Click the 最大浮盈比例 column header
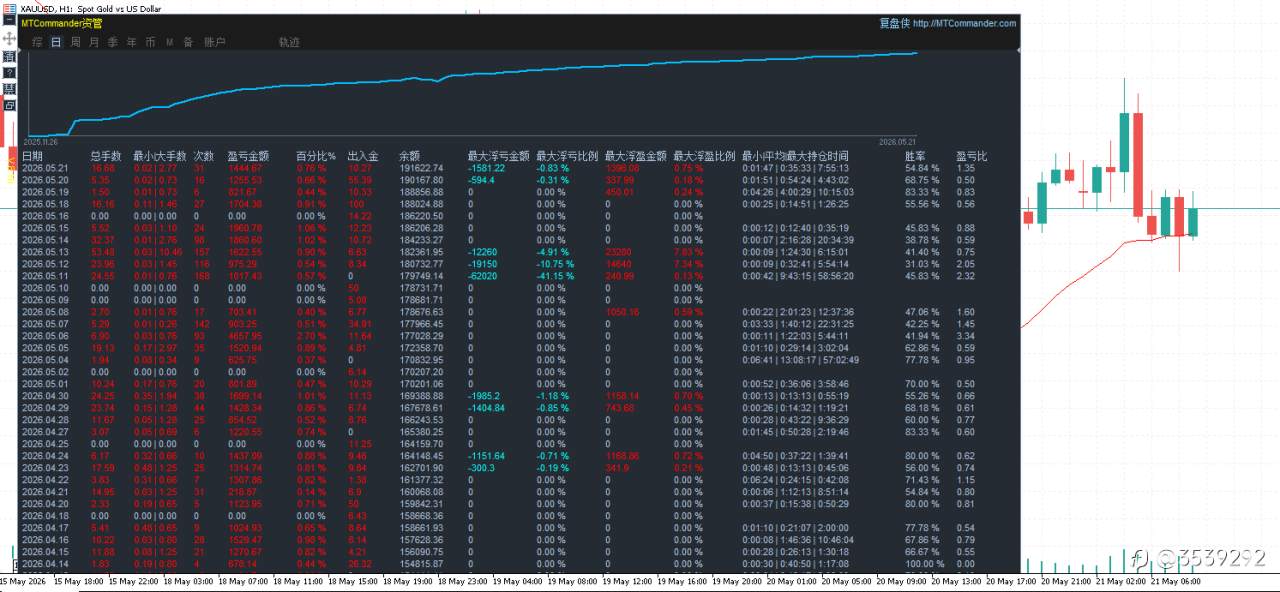 coord(704,156)
